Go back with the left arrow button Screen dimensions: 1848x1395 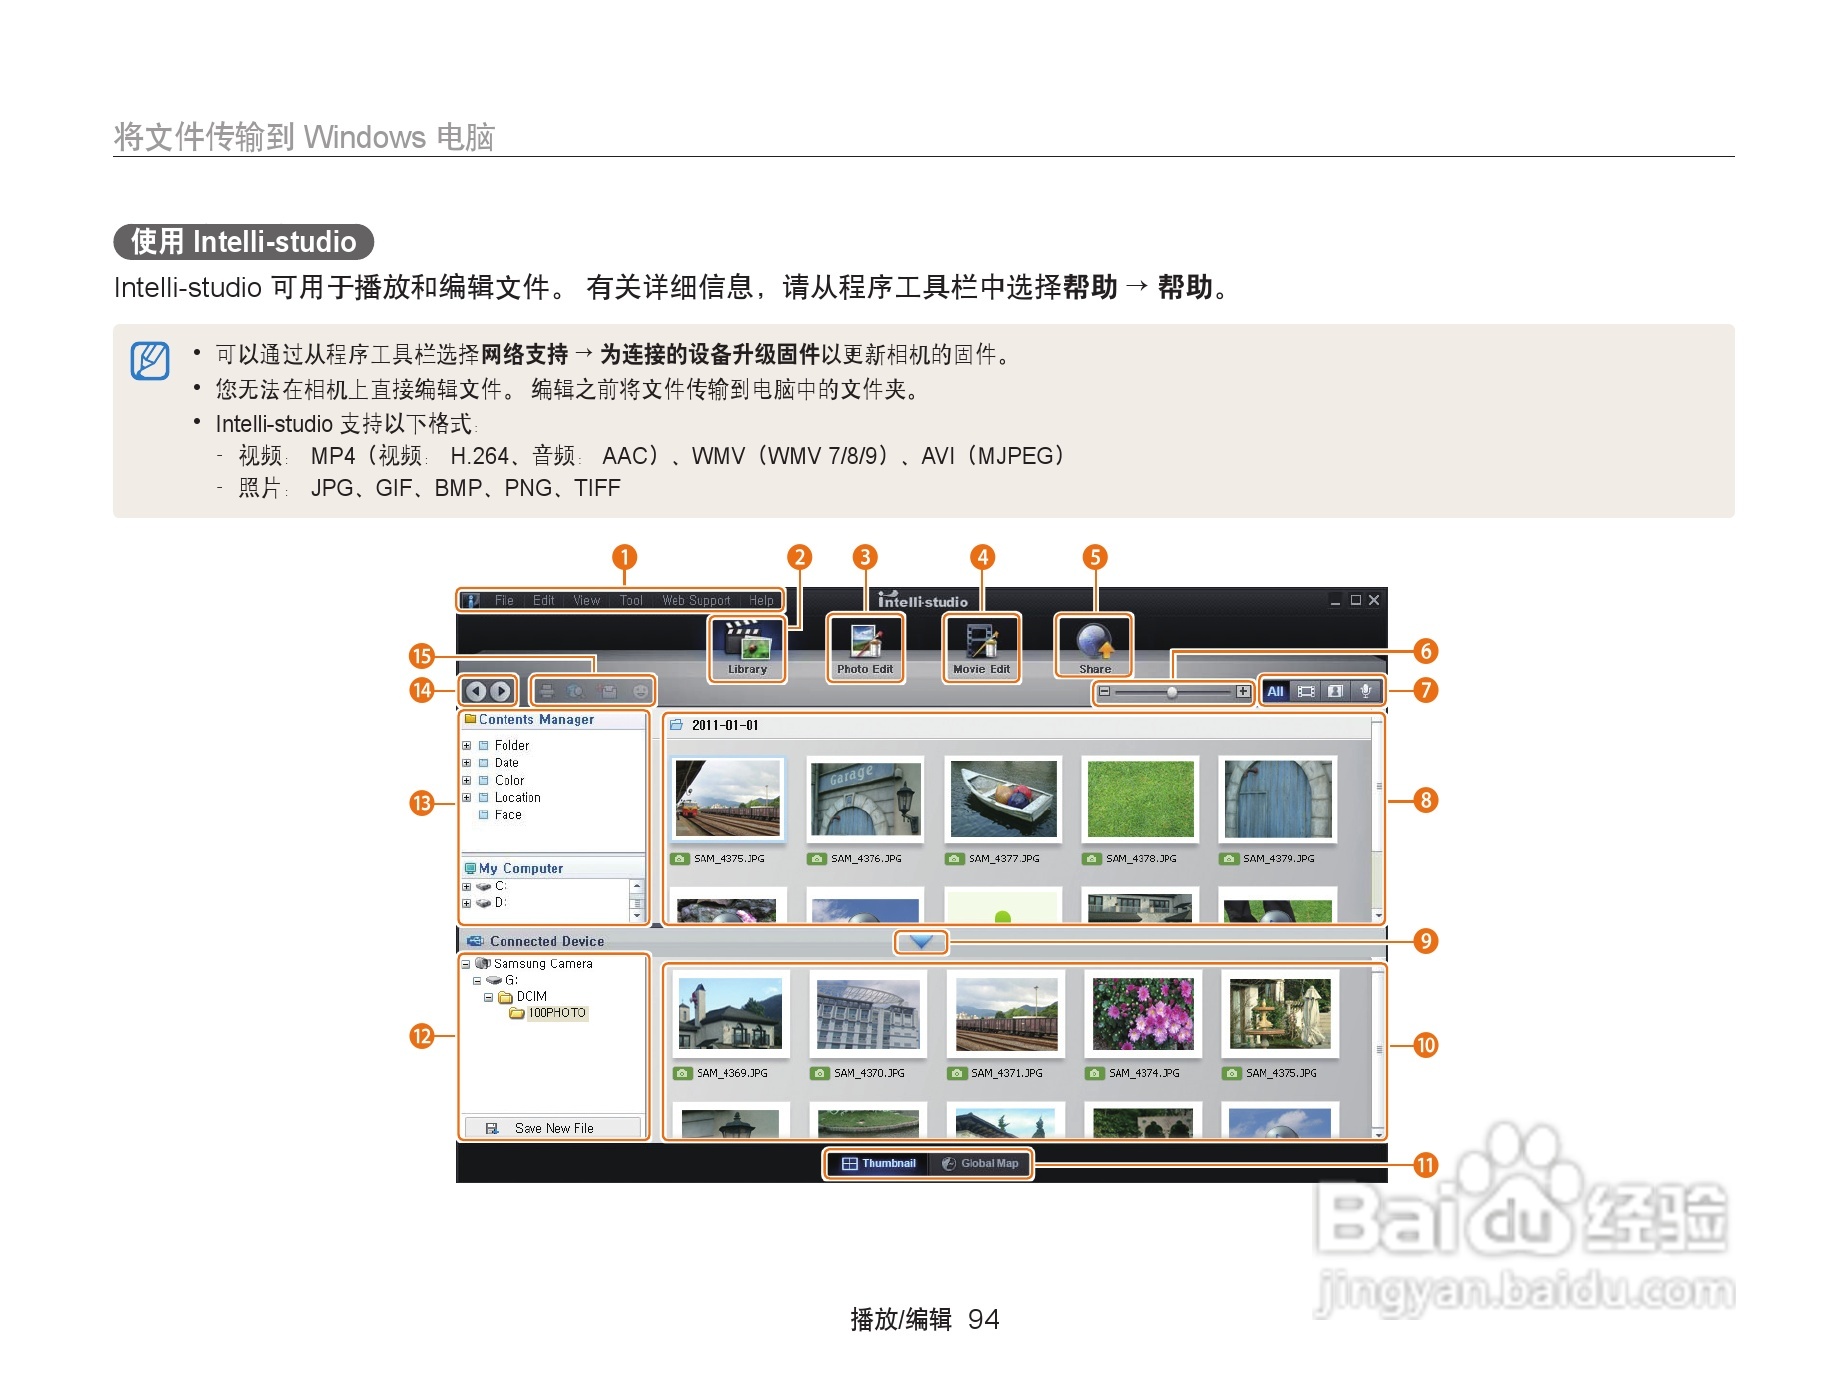pos(476,691)
